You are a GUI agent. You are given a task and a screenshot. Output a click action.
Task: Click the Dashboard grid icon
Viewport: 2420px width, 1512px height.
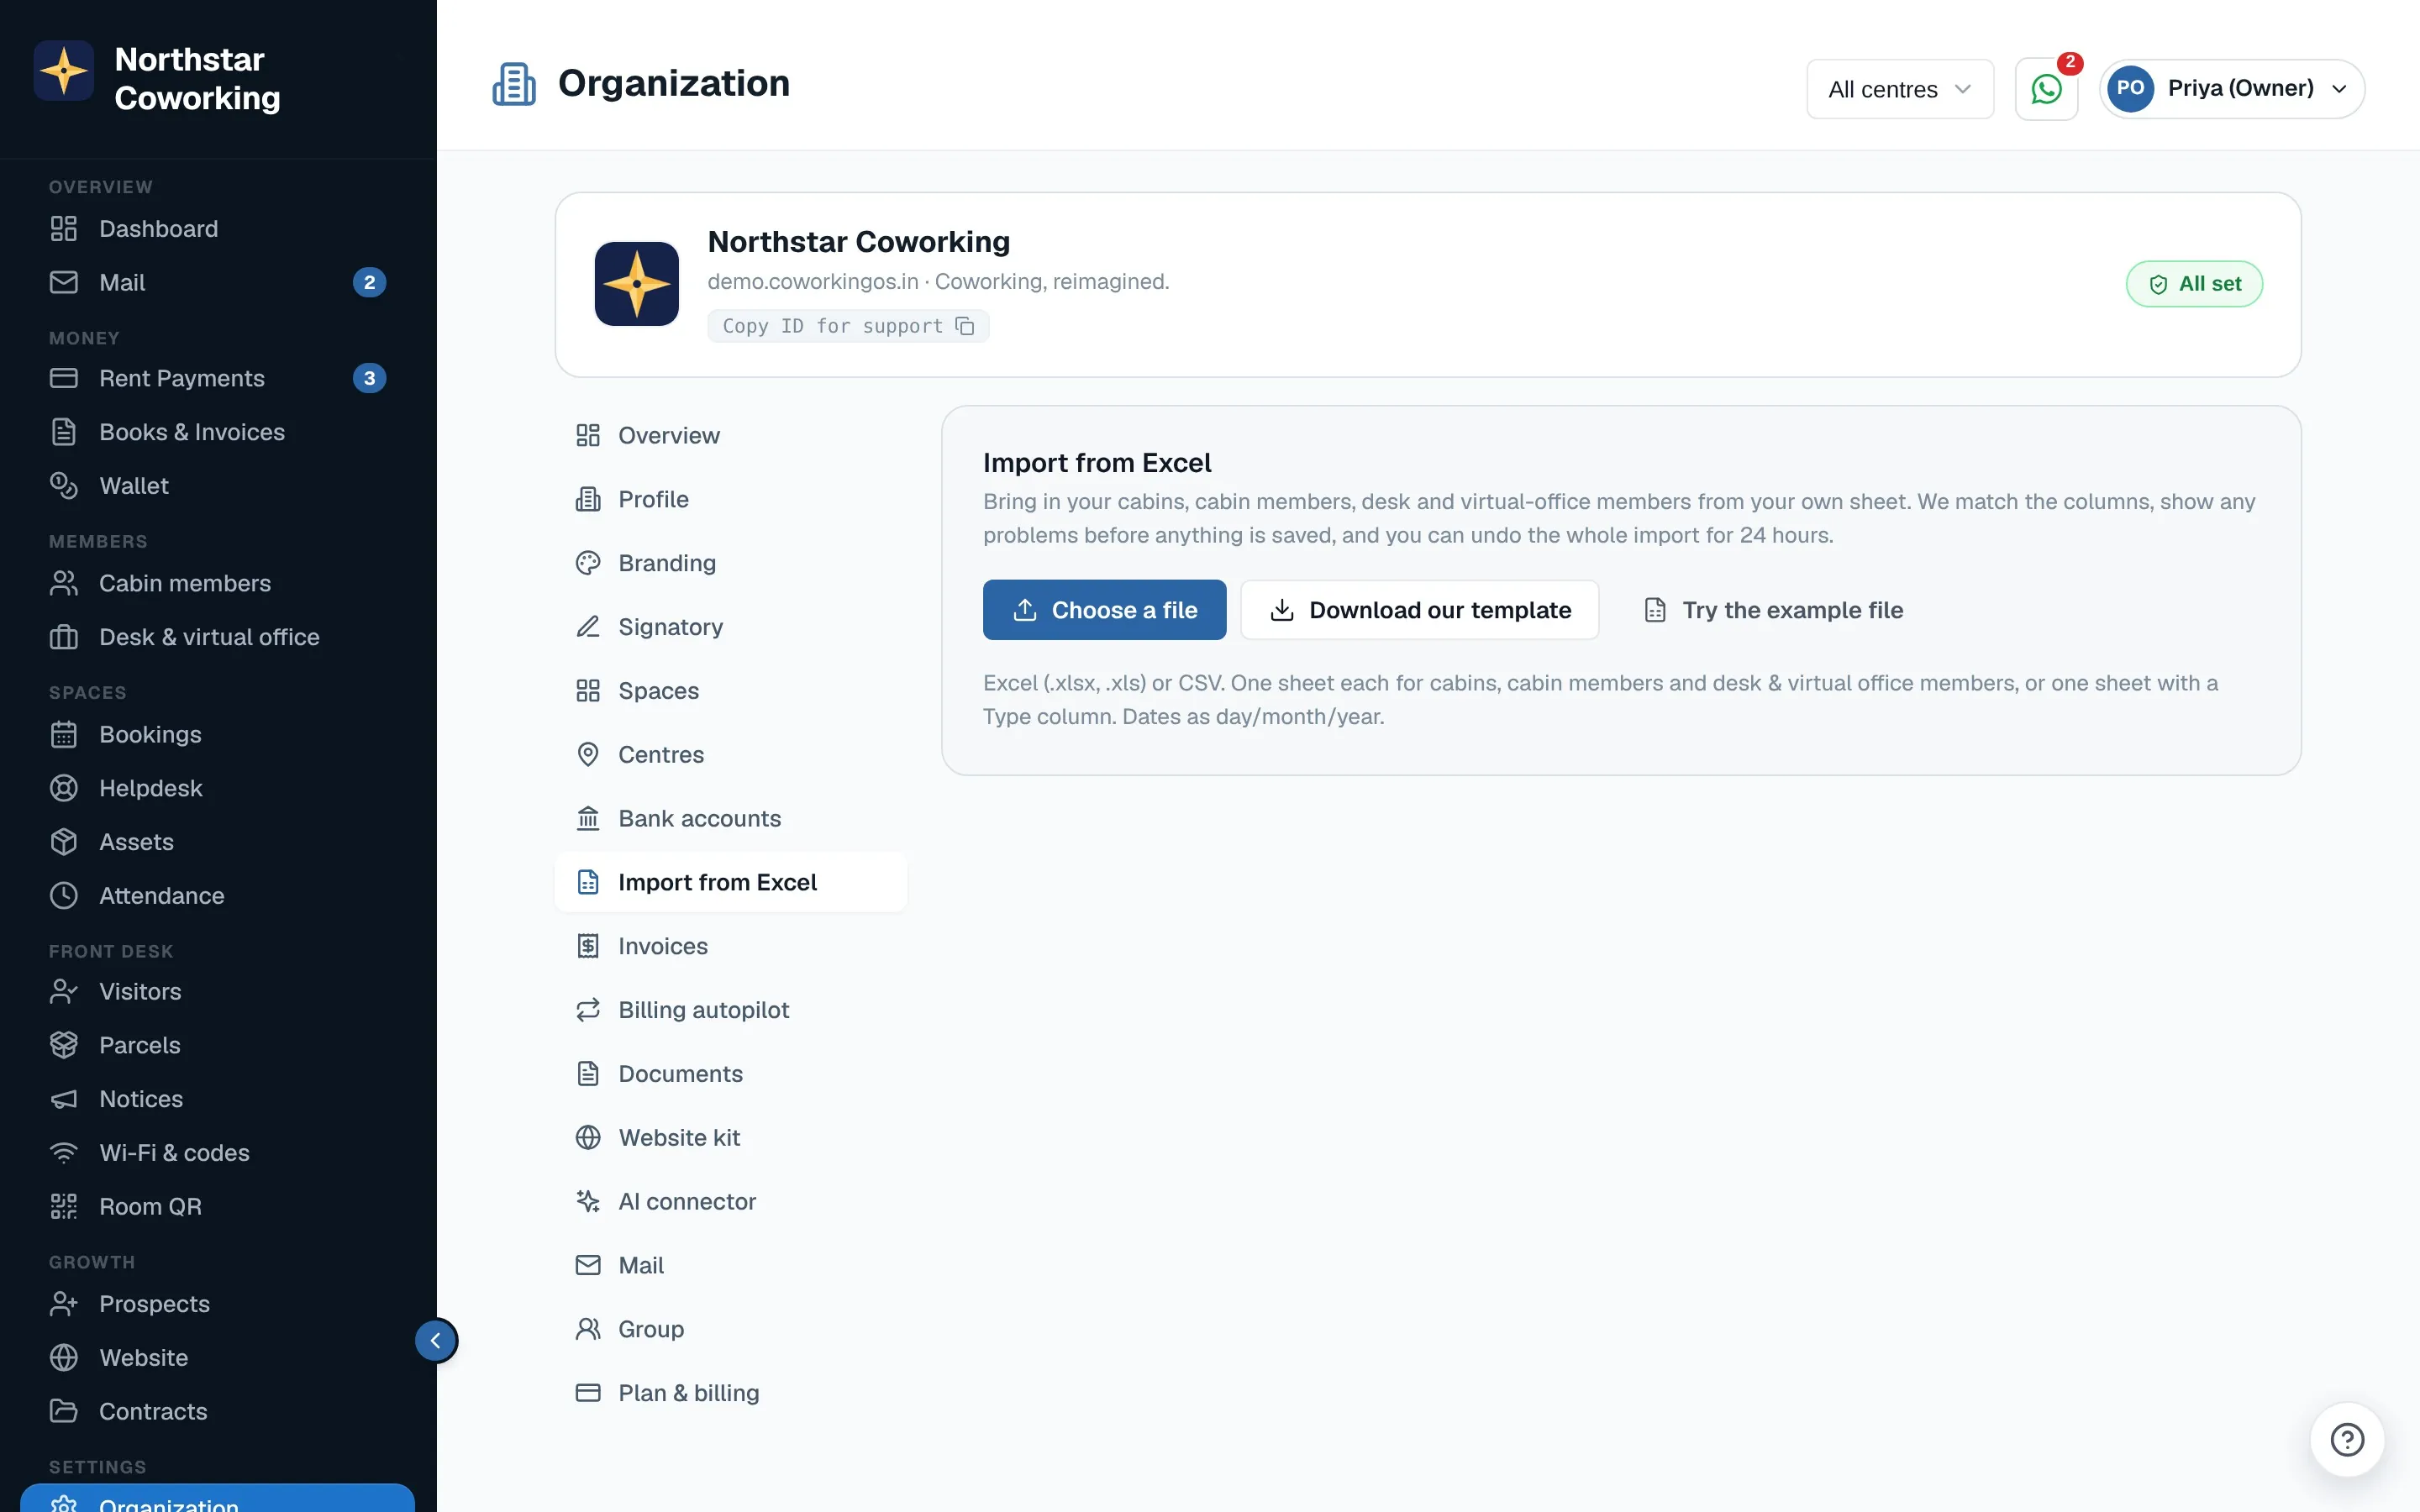[64, 229]
